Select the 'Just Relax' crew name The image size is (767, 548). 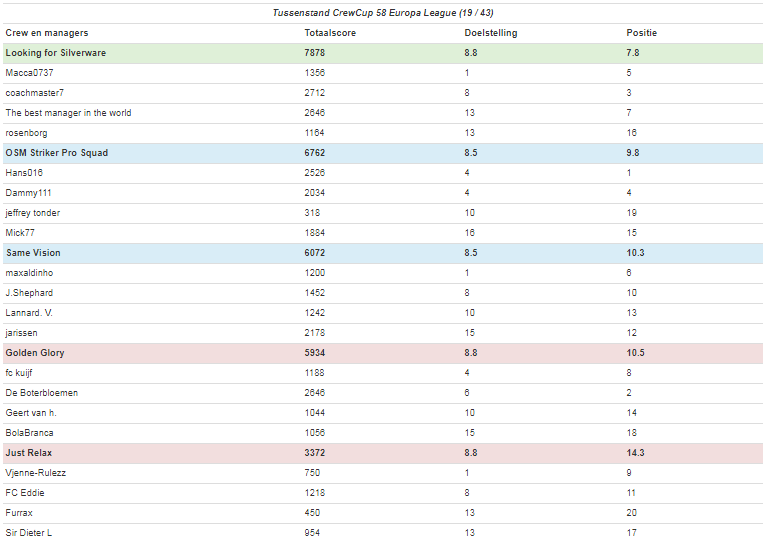pos(30,453)
